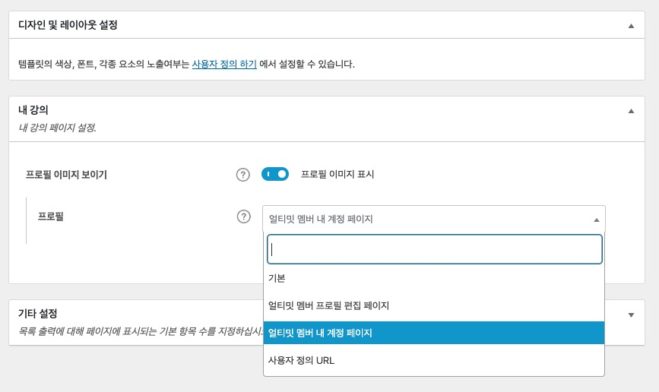Click 프로필 이미지 표시 toggle label text

click(337, 174)
